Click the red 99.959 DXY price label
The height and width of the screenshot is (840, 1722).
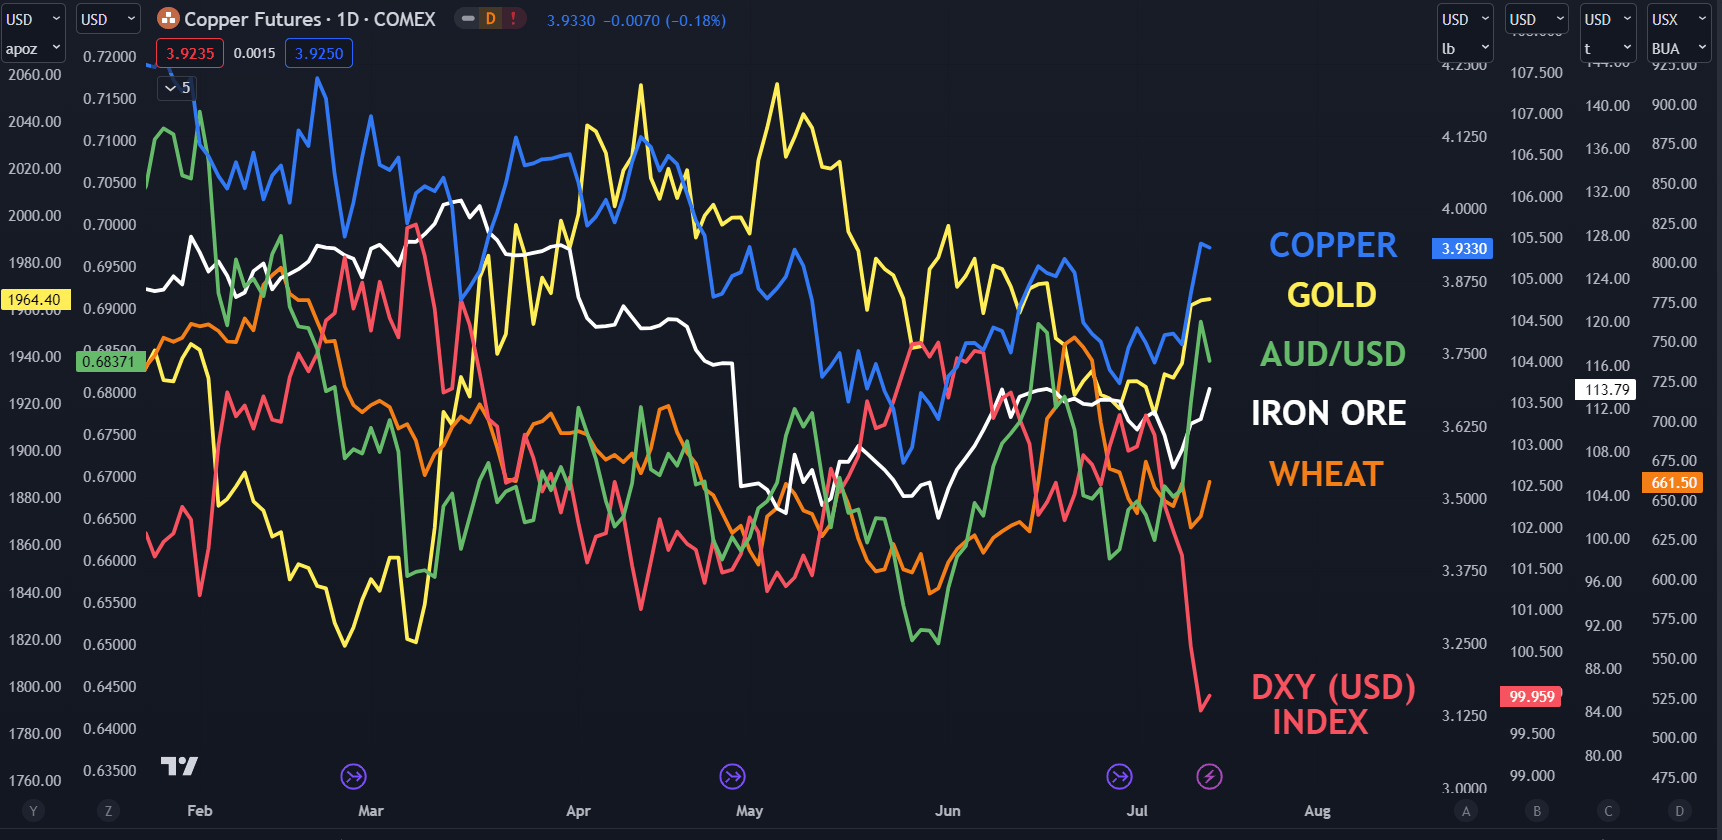1531,696
